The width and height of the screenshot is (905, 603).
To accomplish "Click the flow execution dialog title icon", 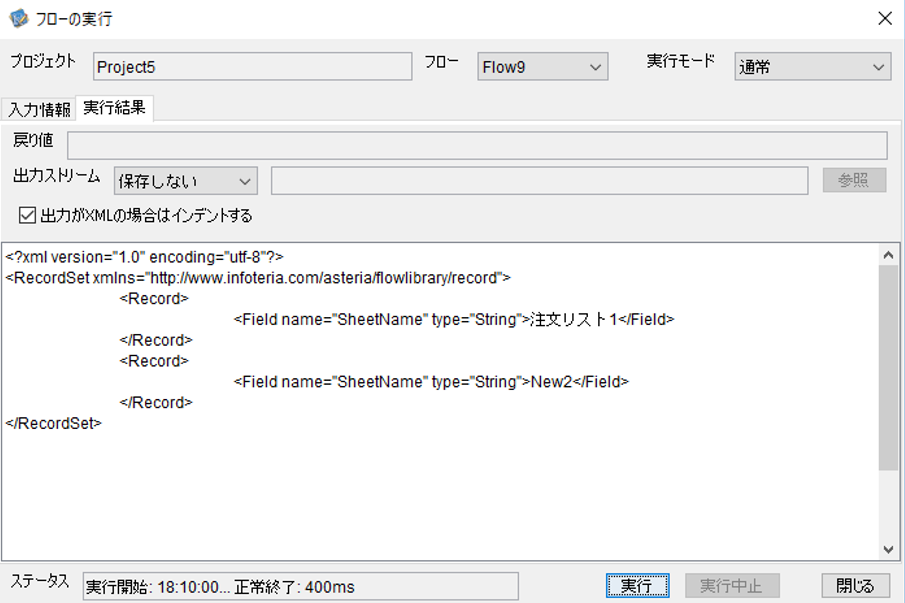I will [x=18, y=18].
